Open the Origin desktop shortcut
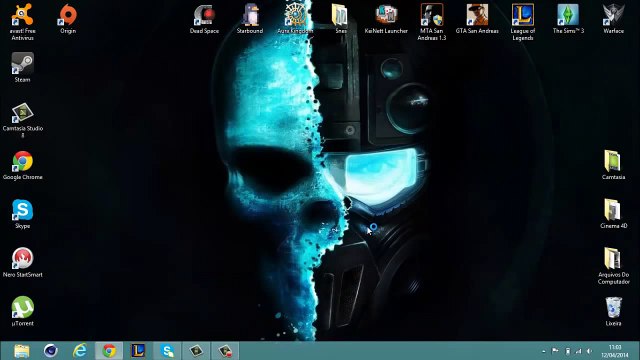The height and width of the screenshot is (360, 640). point(68,19)
